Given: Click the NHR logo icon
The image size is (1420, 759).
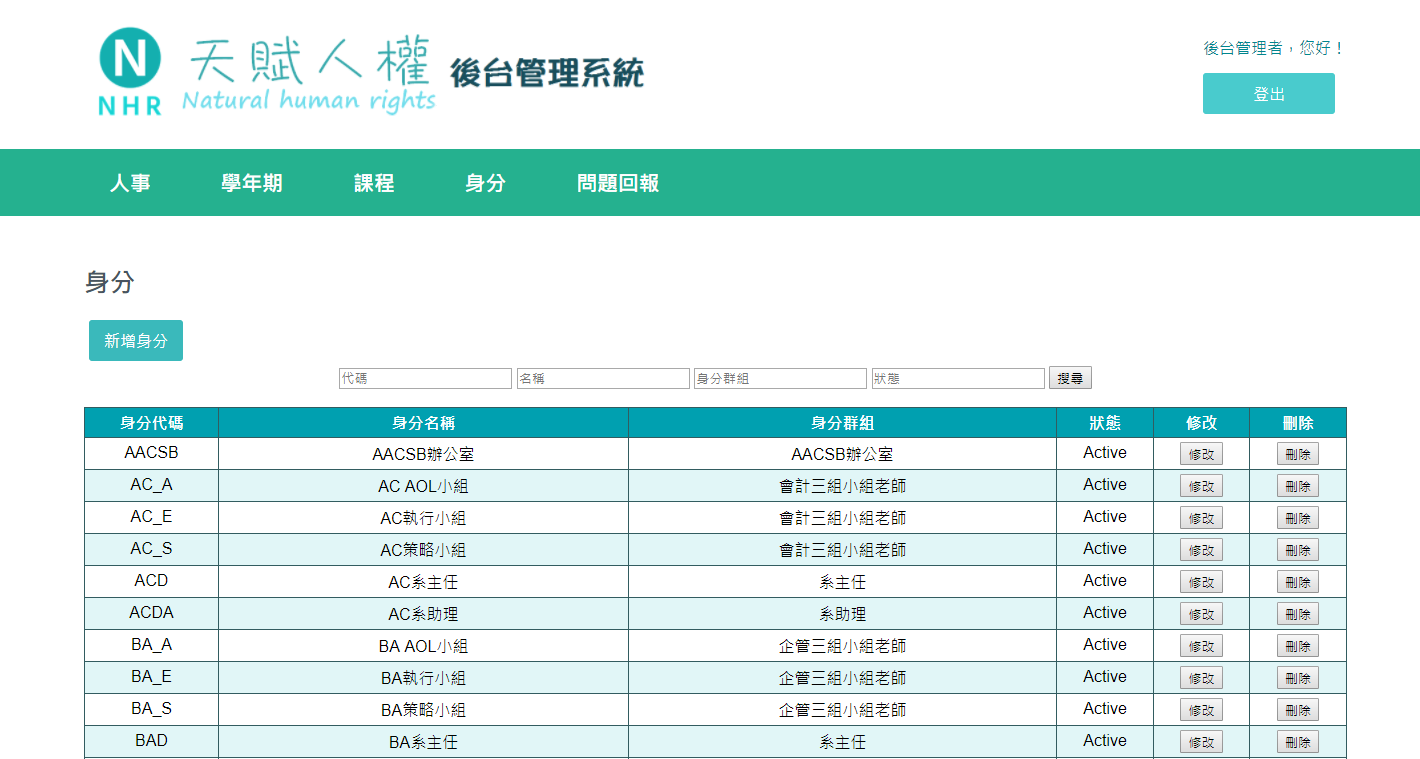Looking at the screenshot, I should [x=130, y=71].
